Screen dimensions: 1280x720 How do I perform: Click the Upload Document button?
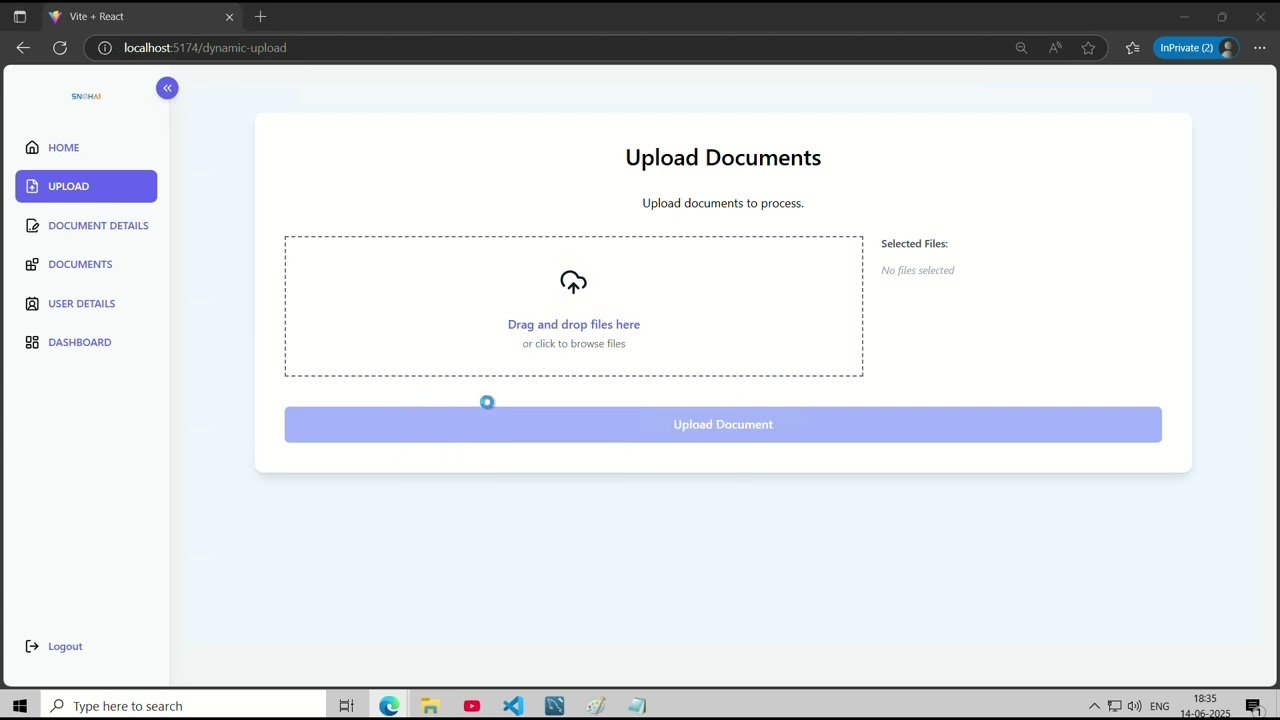tap(723, 424)
